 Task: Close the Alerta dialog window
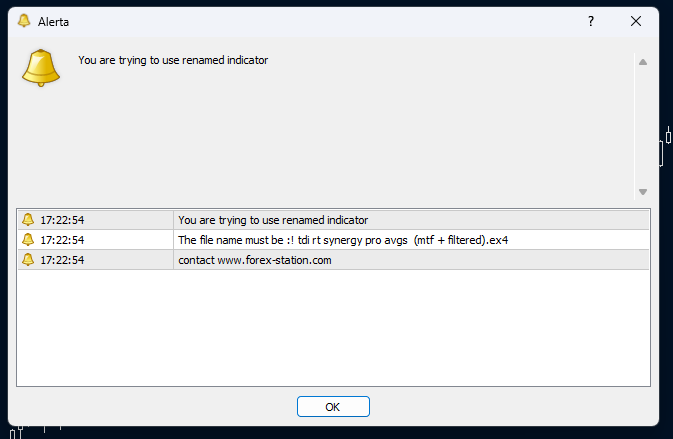coord(636,21)
